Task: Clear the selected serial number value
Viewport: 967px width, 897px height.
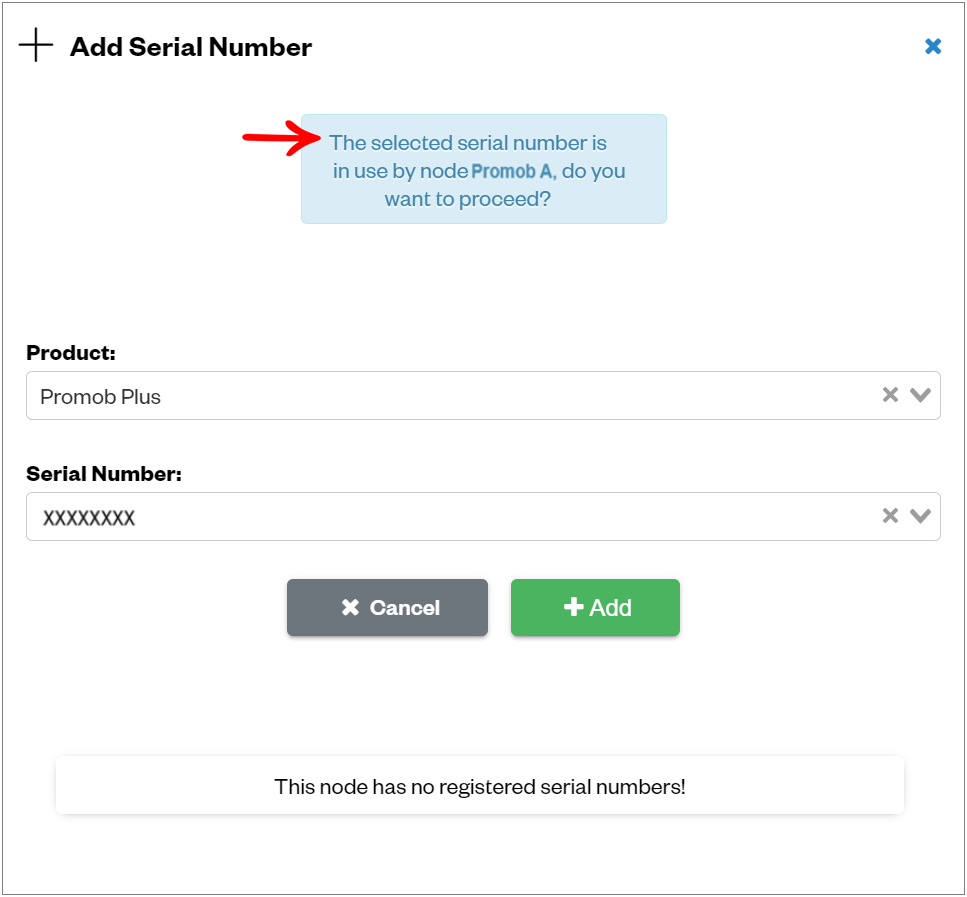Action: click(x=890, y=515)
